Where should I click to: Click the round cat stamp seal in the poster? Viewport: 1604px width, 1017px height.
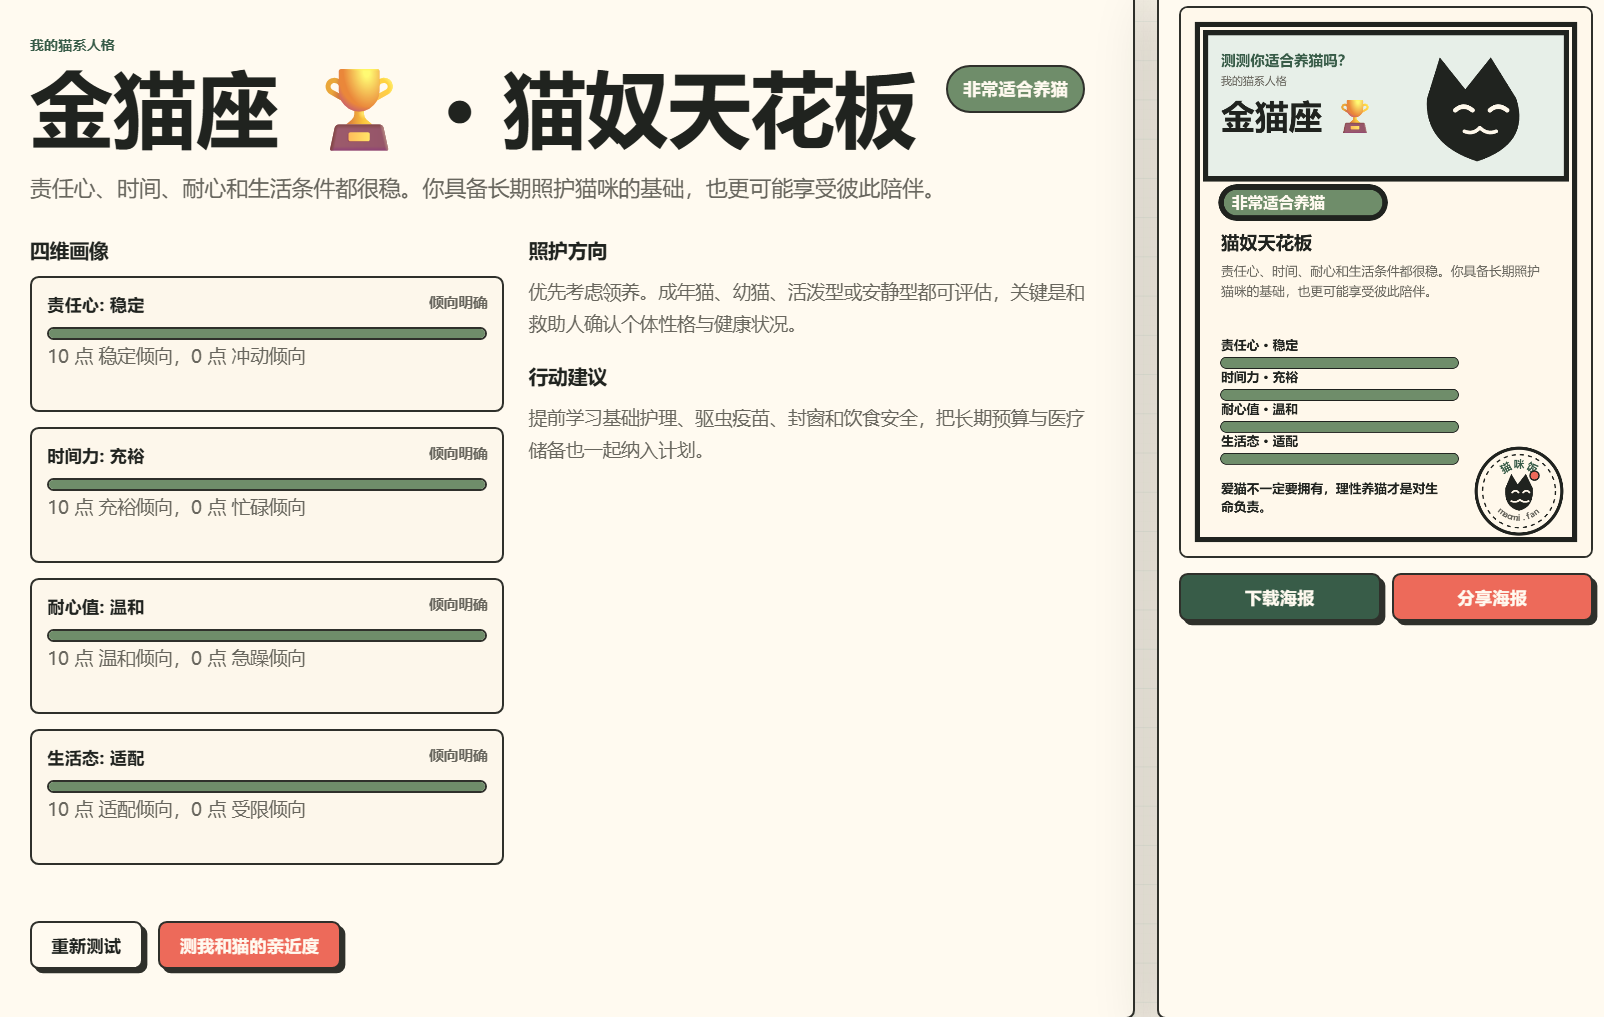[1518, 490]
